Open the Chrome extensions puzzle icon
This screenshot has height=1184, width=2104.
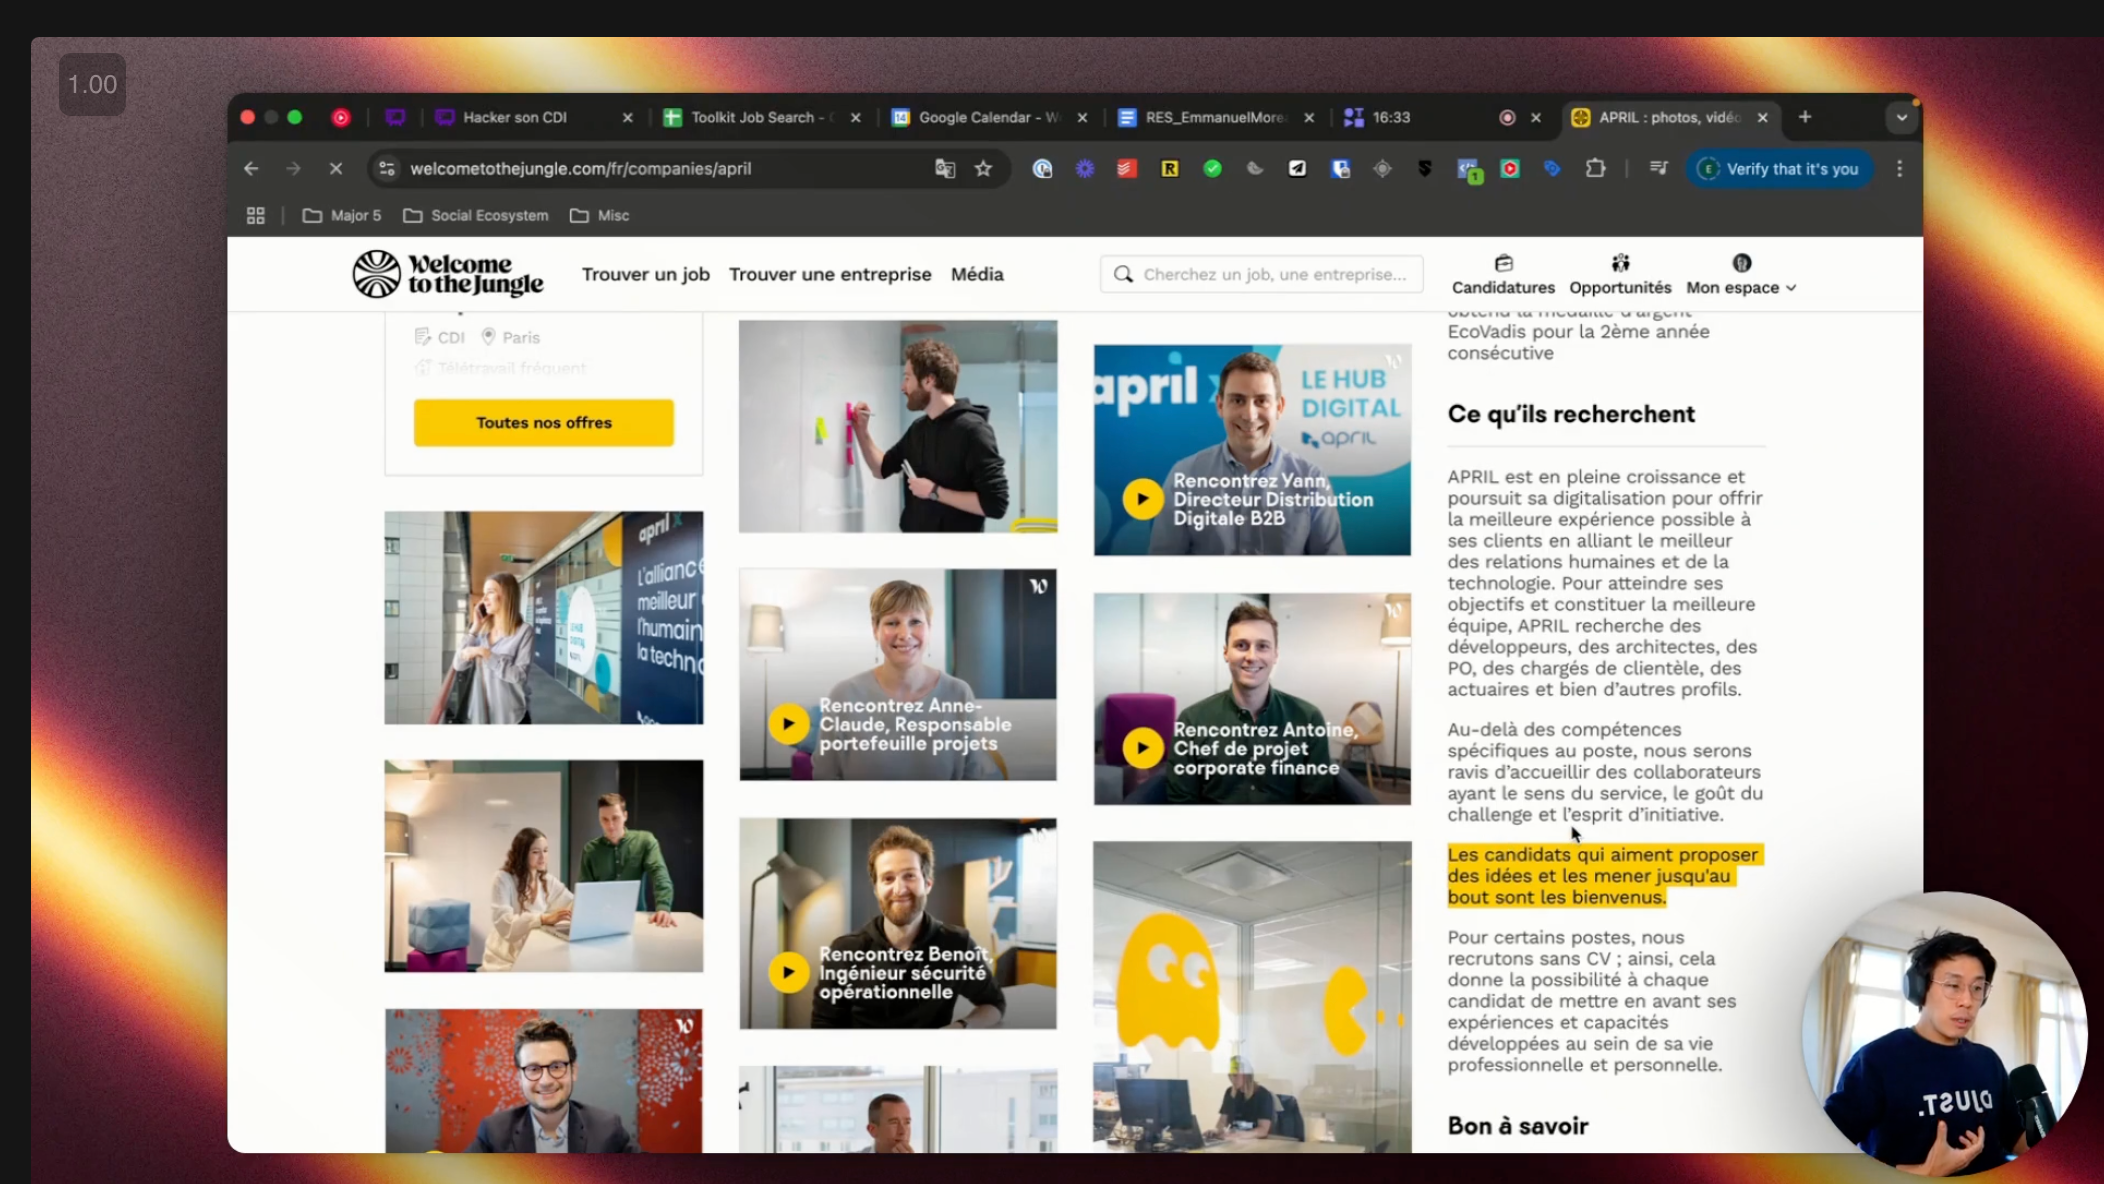click(1595, 169)
